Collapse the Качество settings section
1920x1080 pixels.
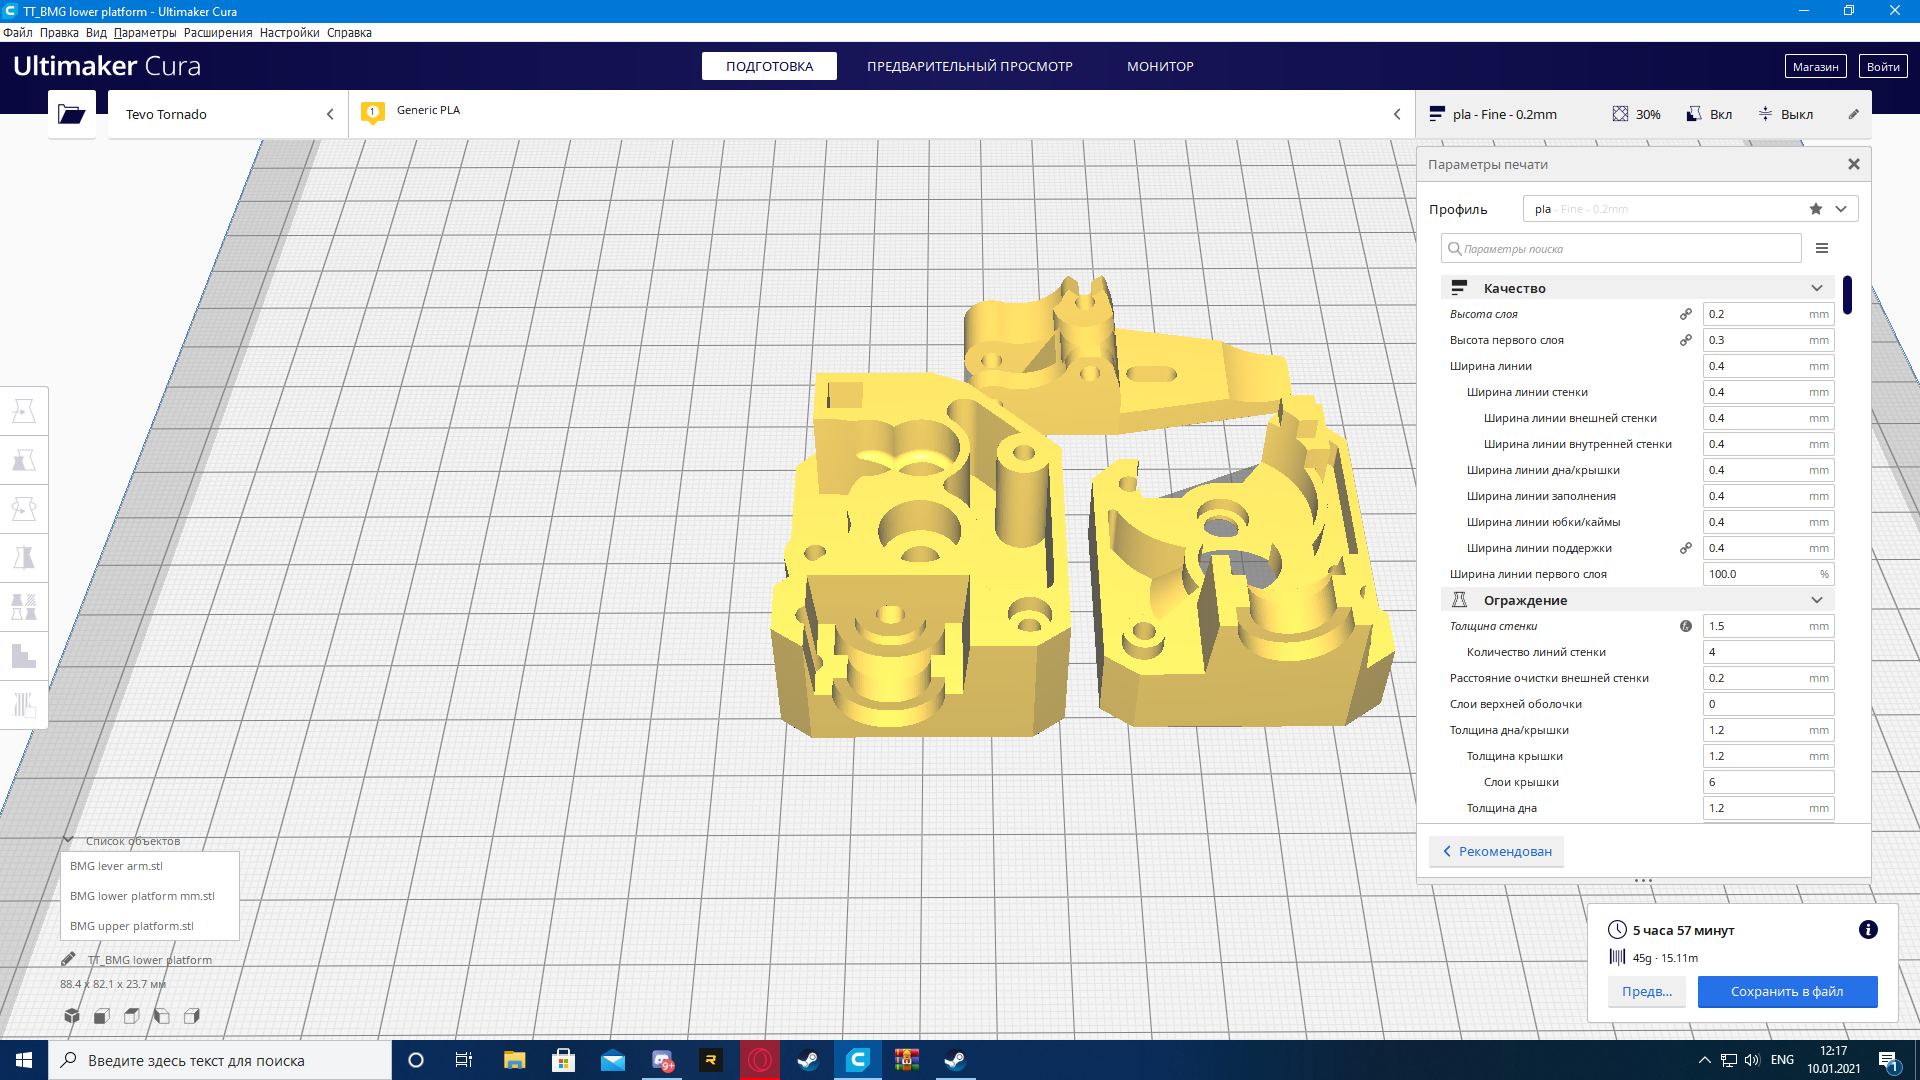pos(1817,288)
